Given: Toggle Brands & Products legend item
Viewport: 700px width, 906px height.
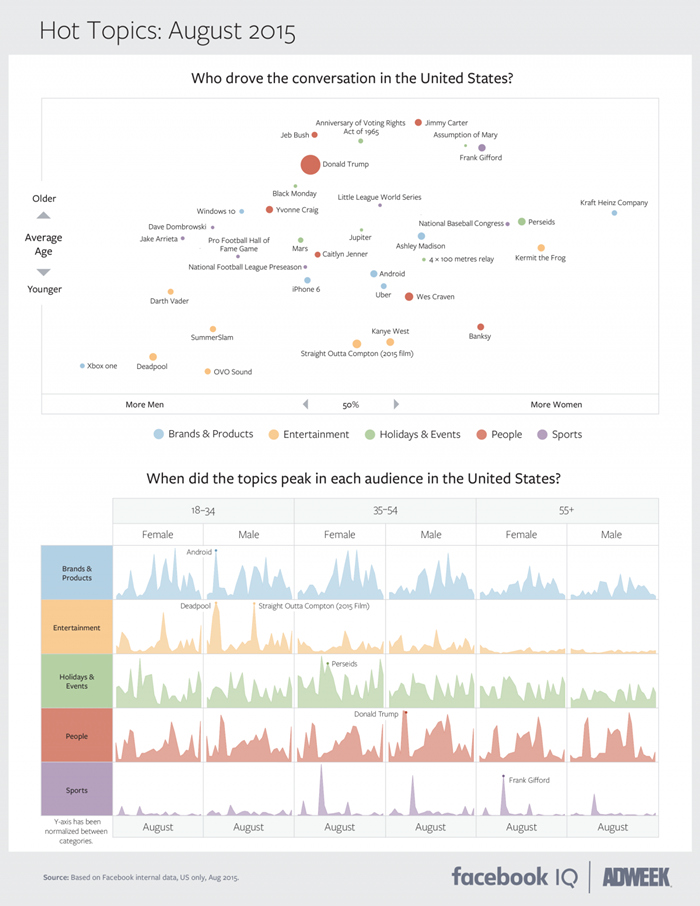Looking at the screenshot, I should click(203, 434).
